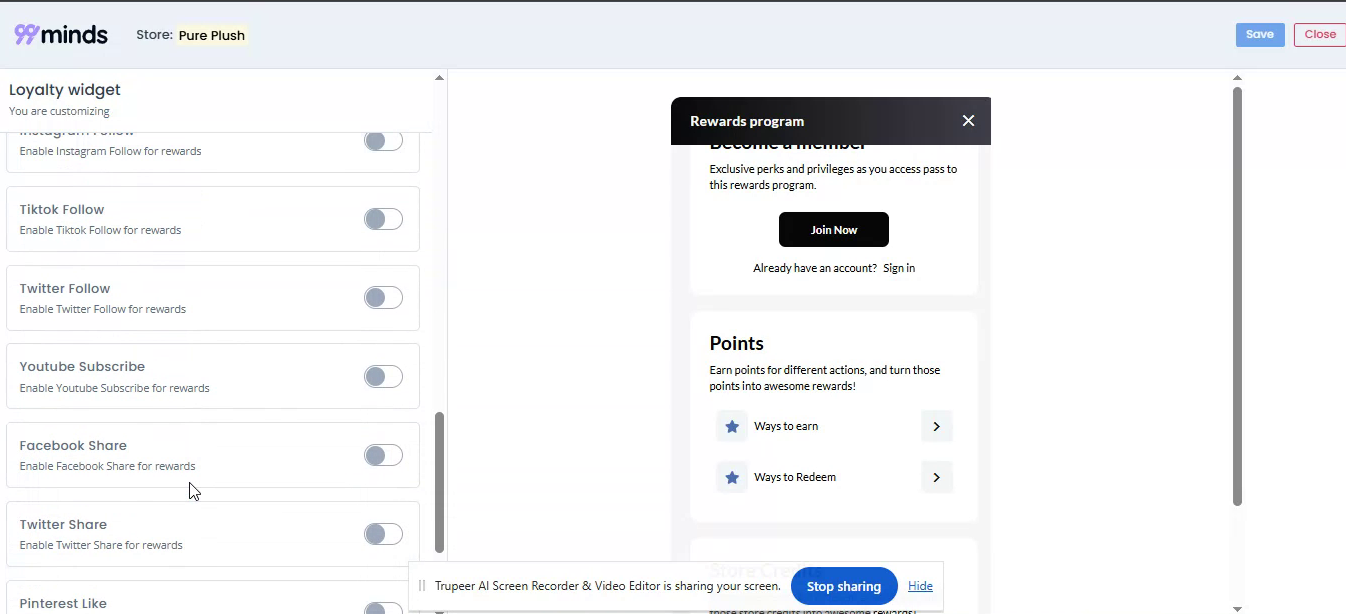Close the Rewards program widget

point(968,121)
